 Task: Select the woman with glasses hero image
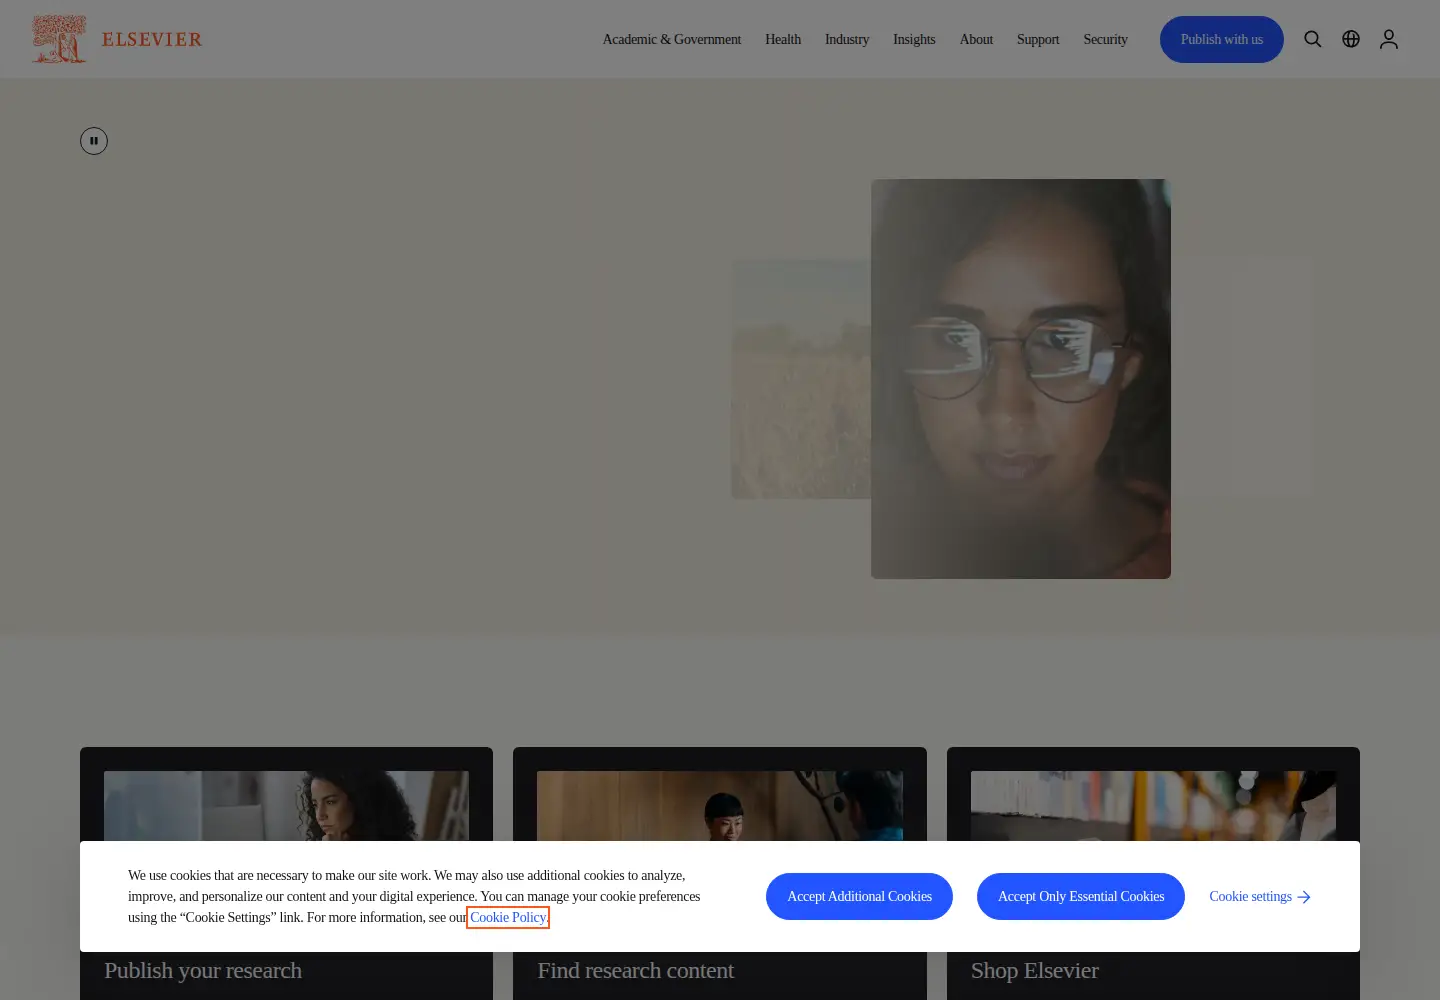(x=1021, y=379)
